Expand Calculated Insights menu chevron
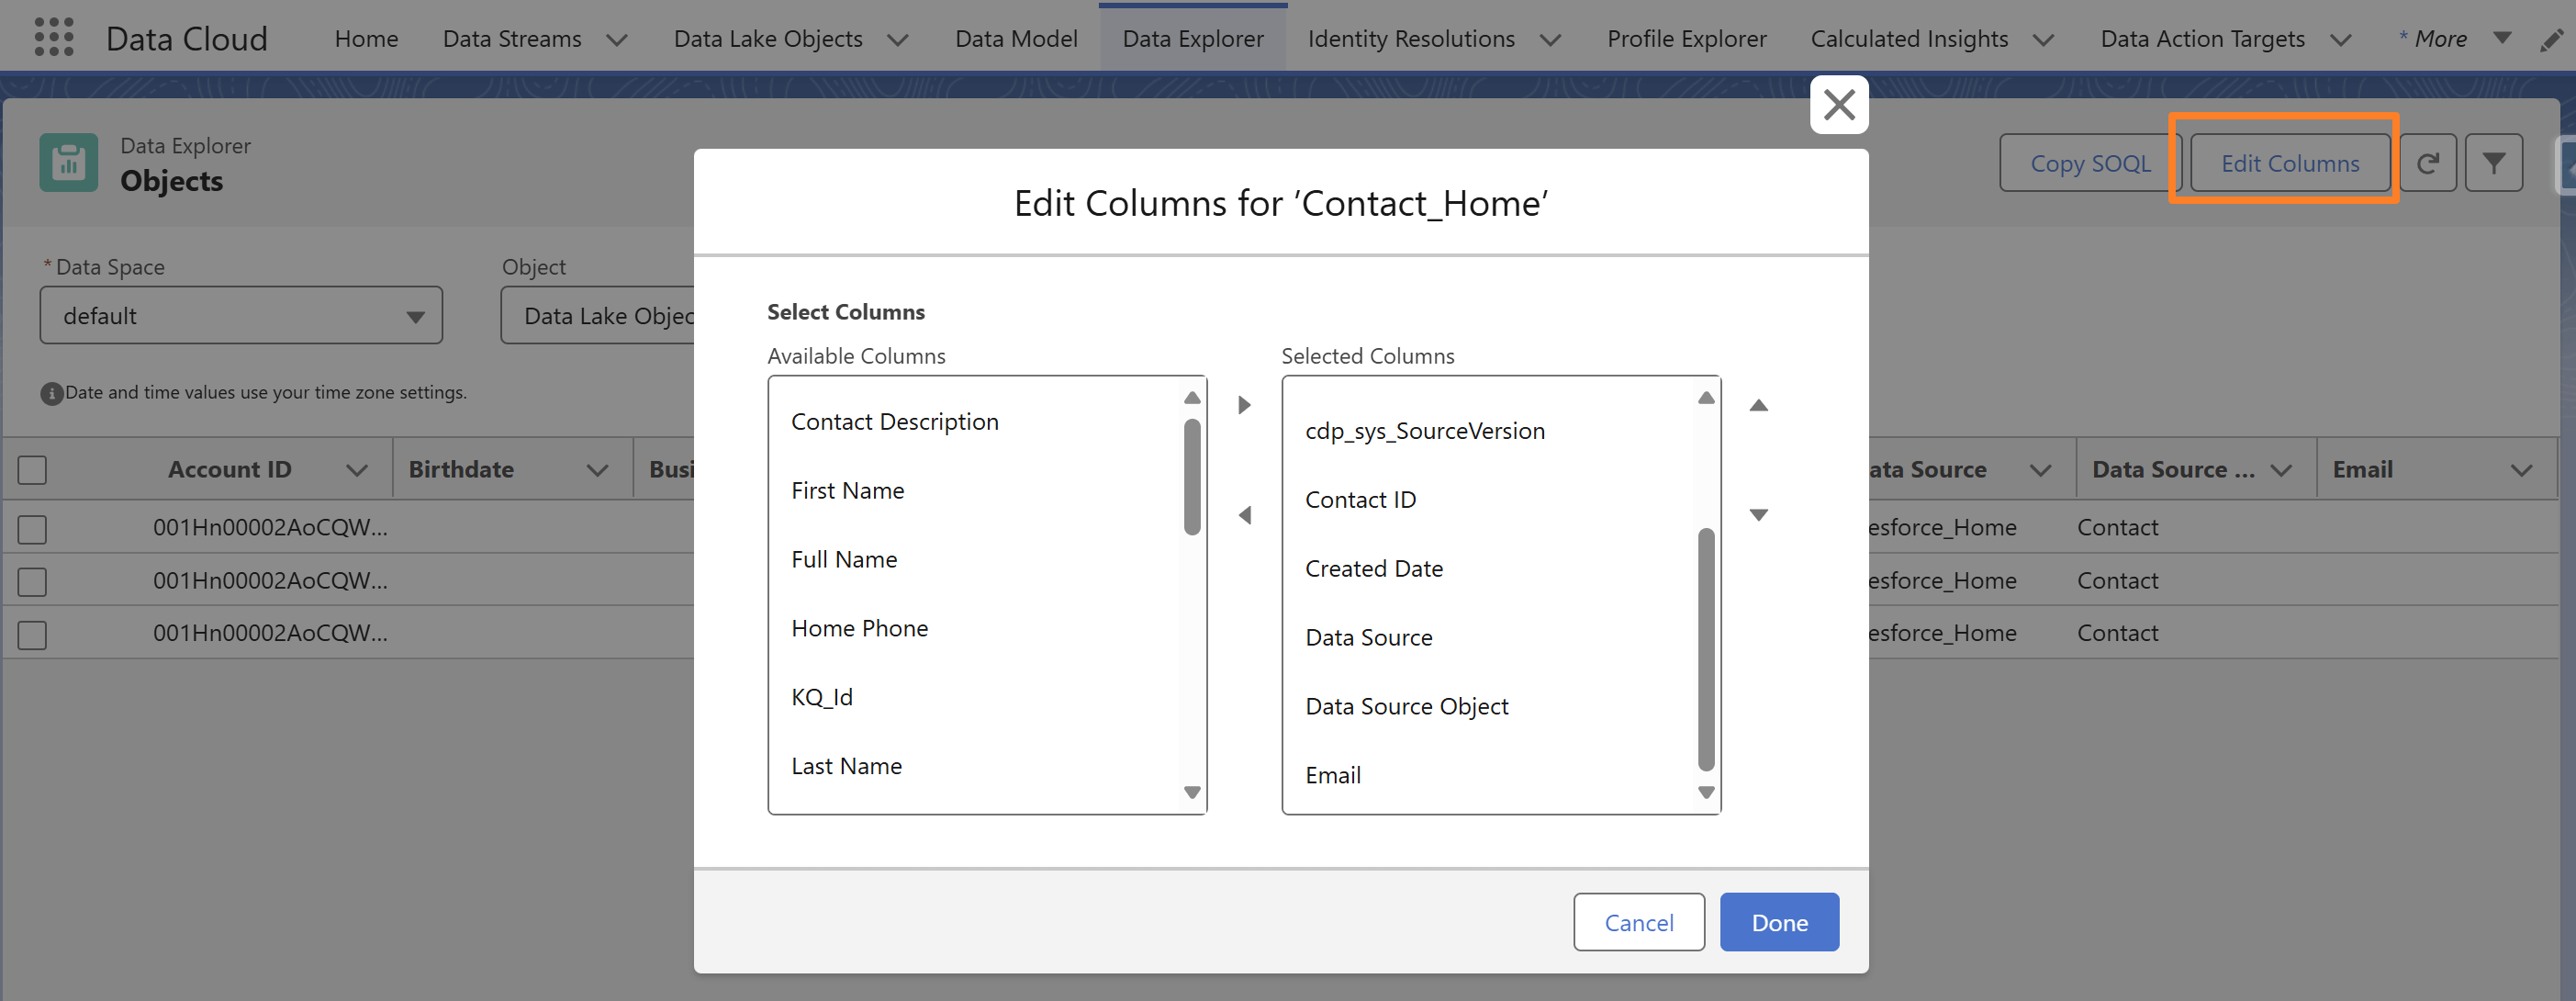Image resolution: width=2576 pixels, height=1001 pixels. (x=2043, y=40)
